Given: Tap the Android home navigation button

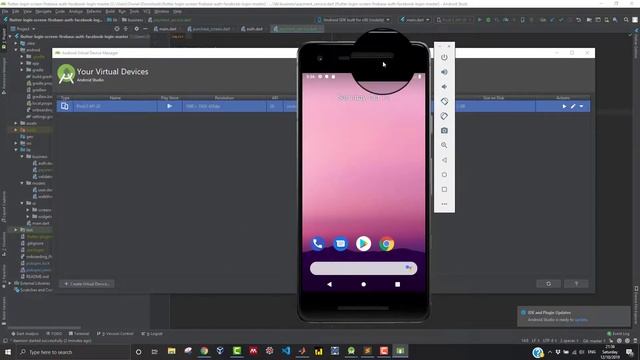Looking at the screenshot, I should (363, 284).
